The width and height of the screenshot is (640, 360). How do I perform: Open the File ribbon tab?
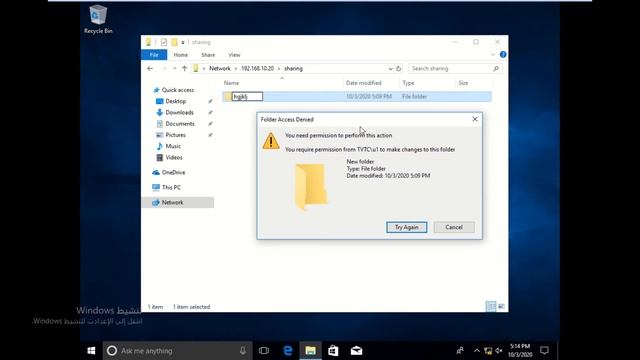154,55
